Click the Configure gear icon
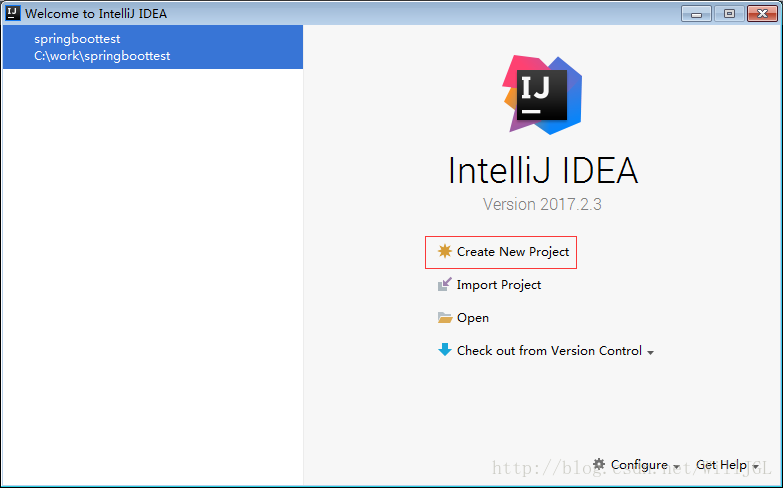783x488 pixels. (599, 464)
